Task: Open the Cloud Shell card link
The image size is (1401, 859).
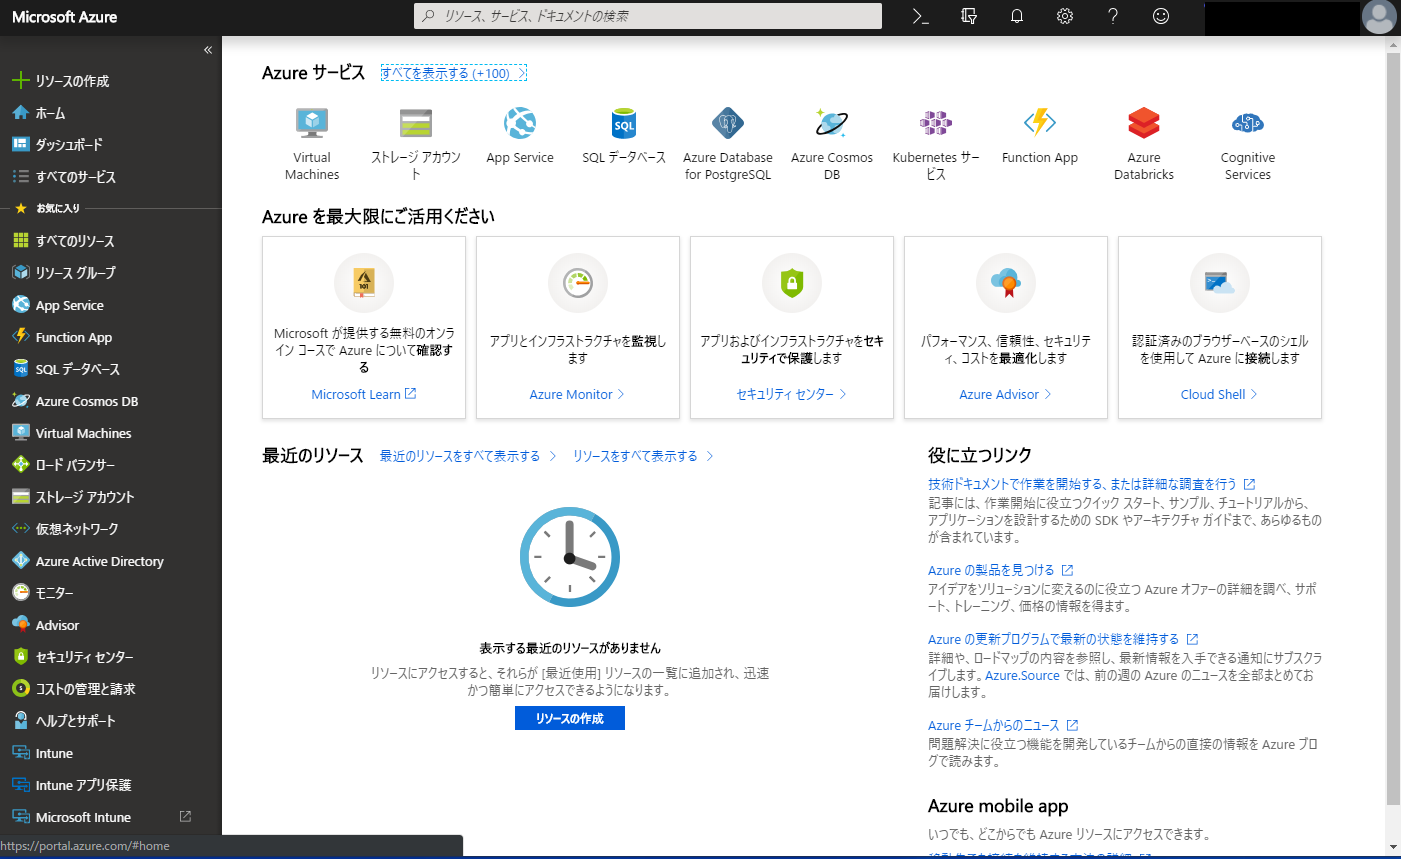Action: [x=1220, y=394]
